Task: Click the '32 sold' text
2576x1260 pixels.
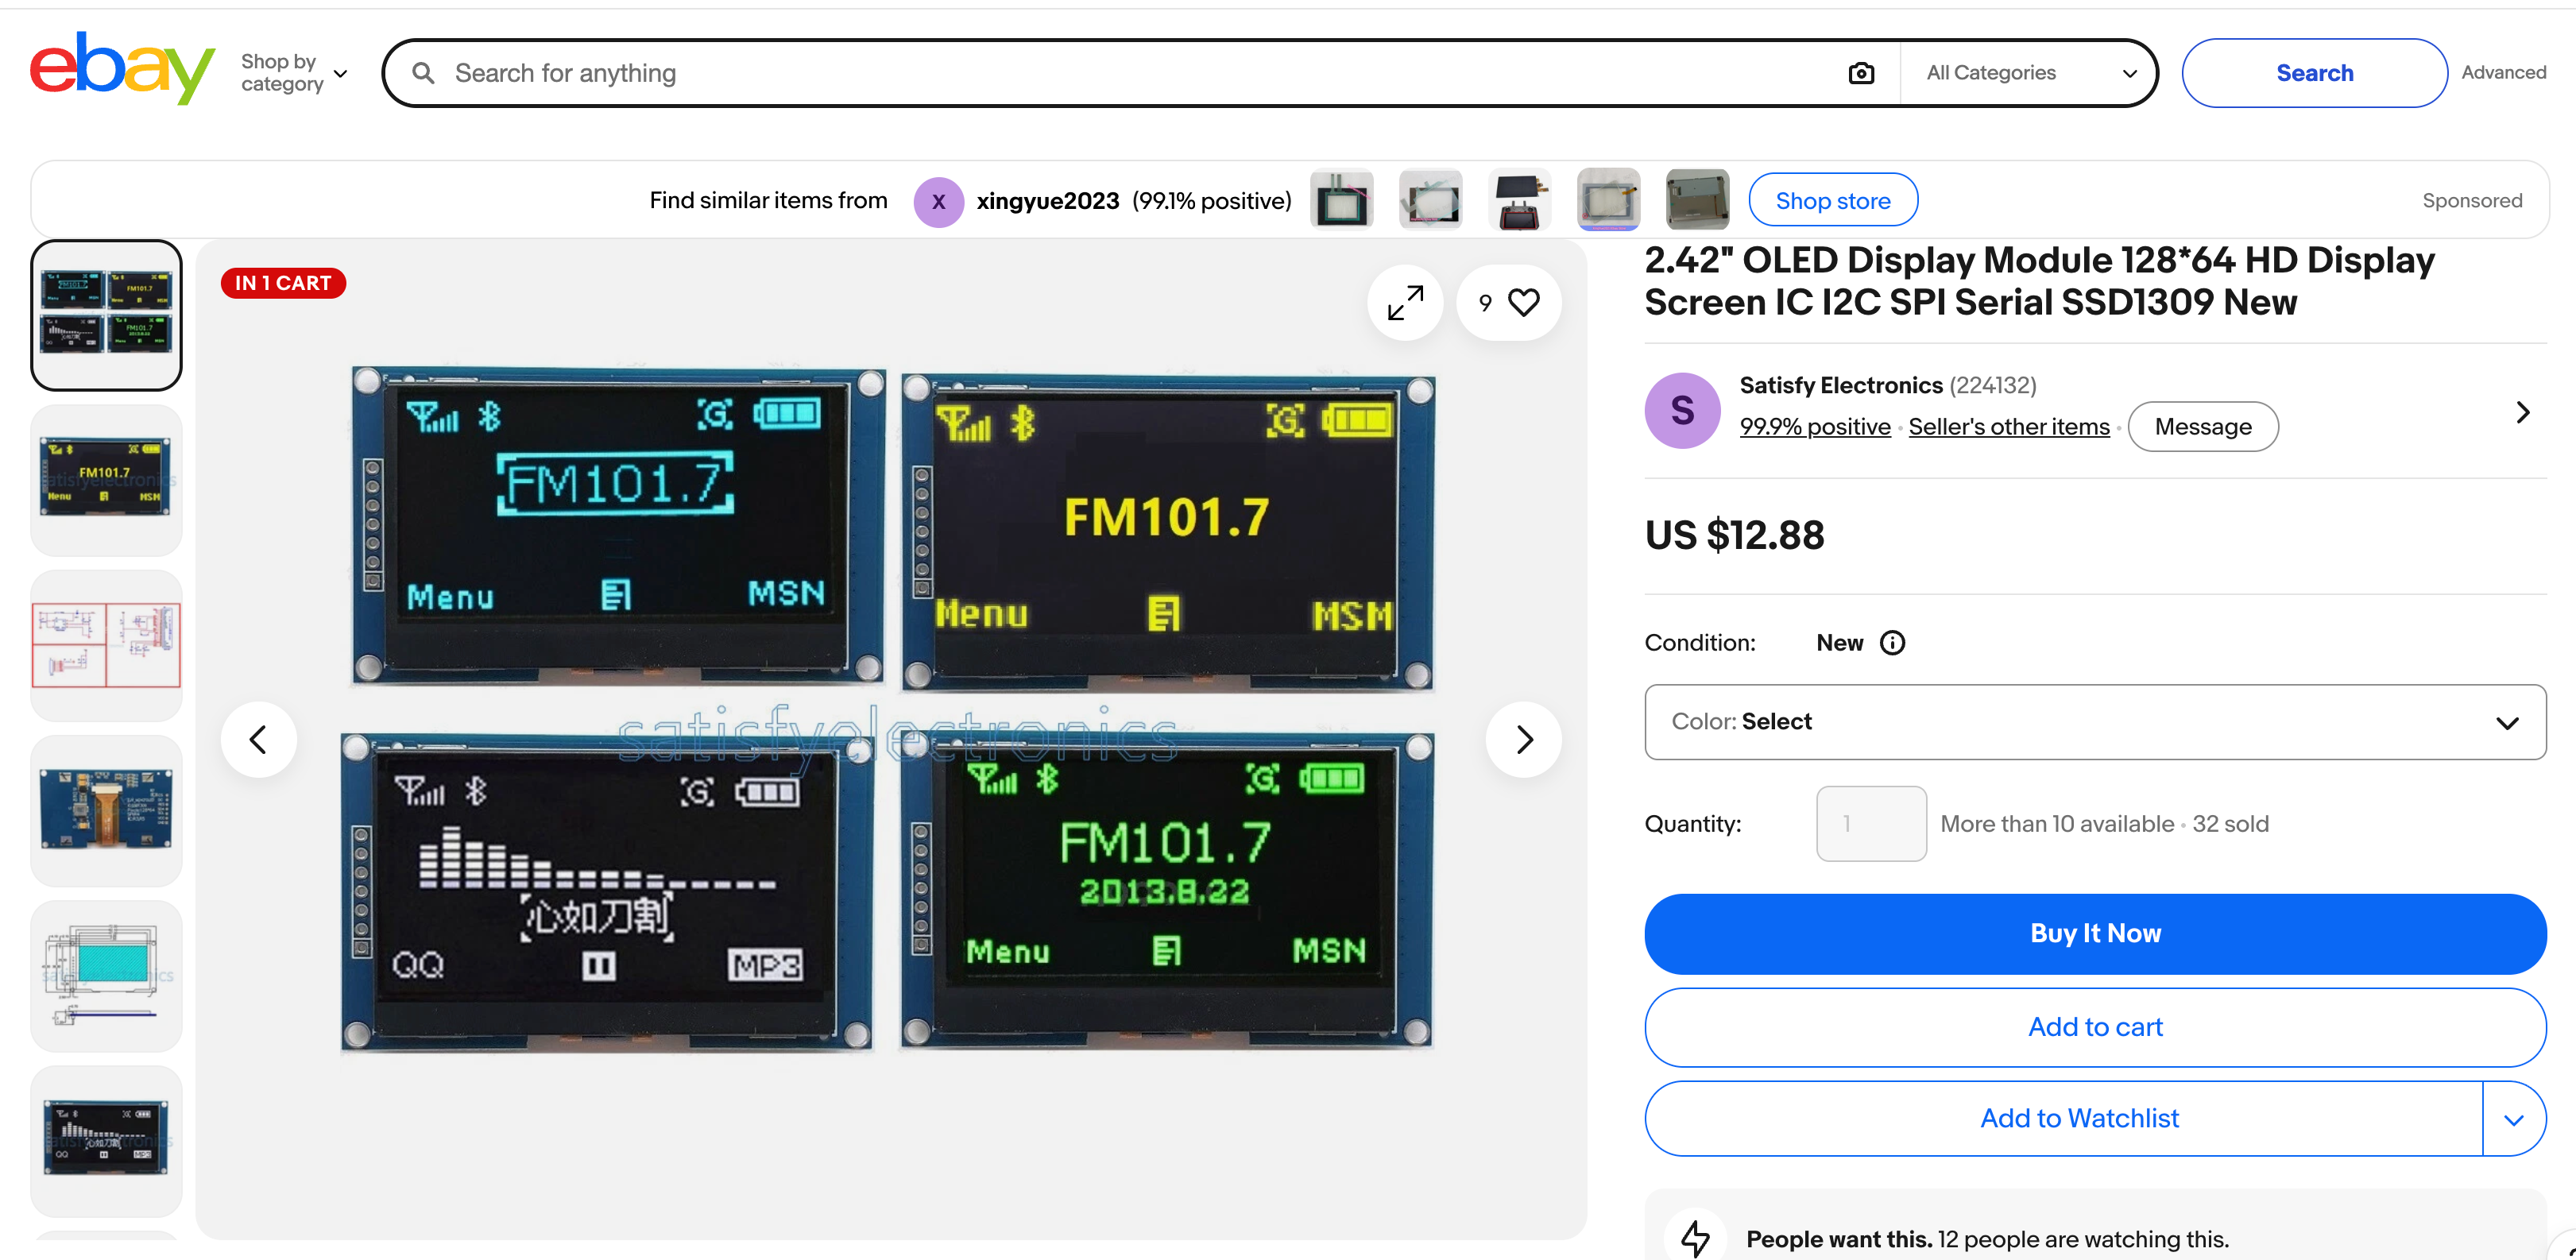Action: 2230,824
